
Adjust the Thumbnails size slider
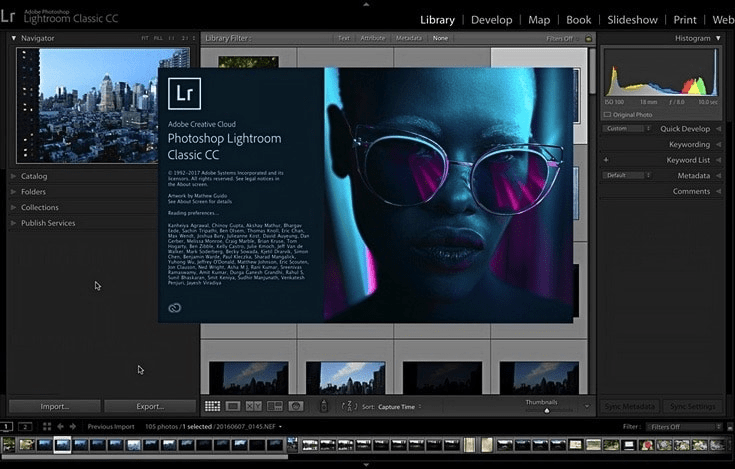point(546,410)
